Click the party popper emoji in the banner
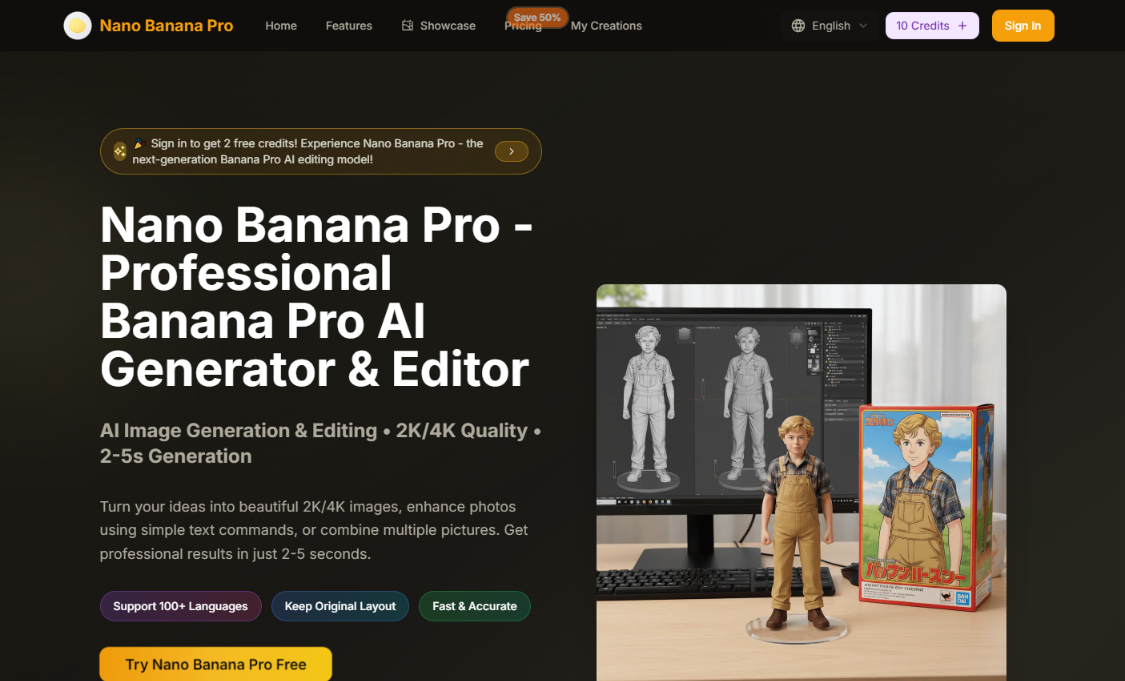This screenshot has height=681, width=1125. (x=142, y=145)
